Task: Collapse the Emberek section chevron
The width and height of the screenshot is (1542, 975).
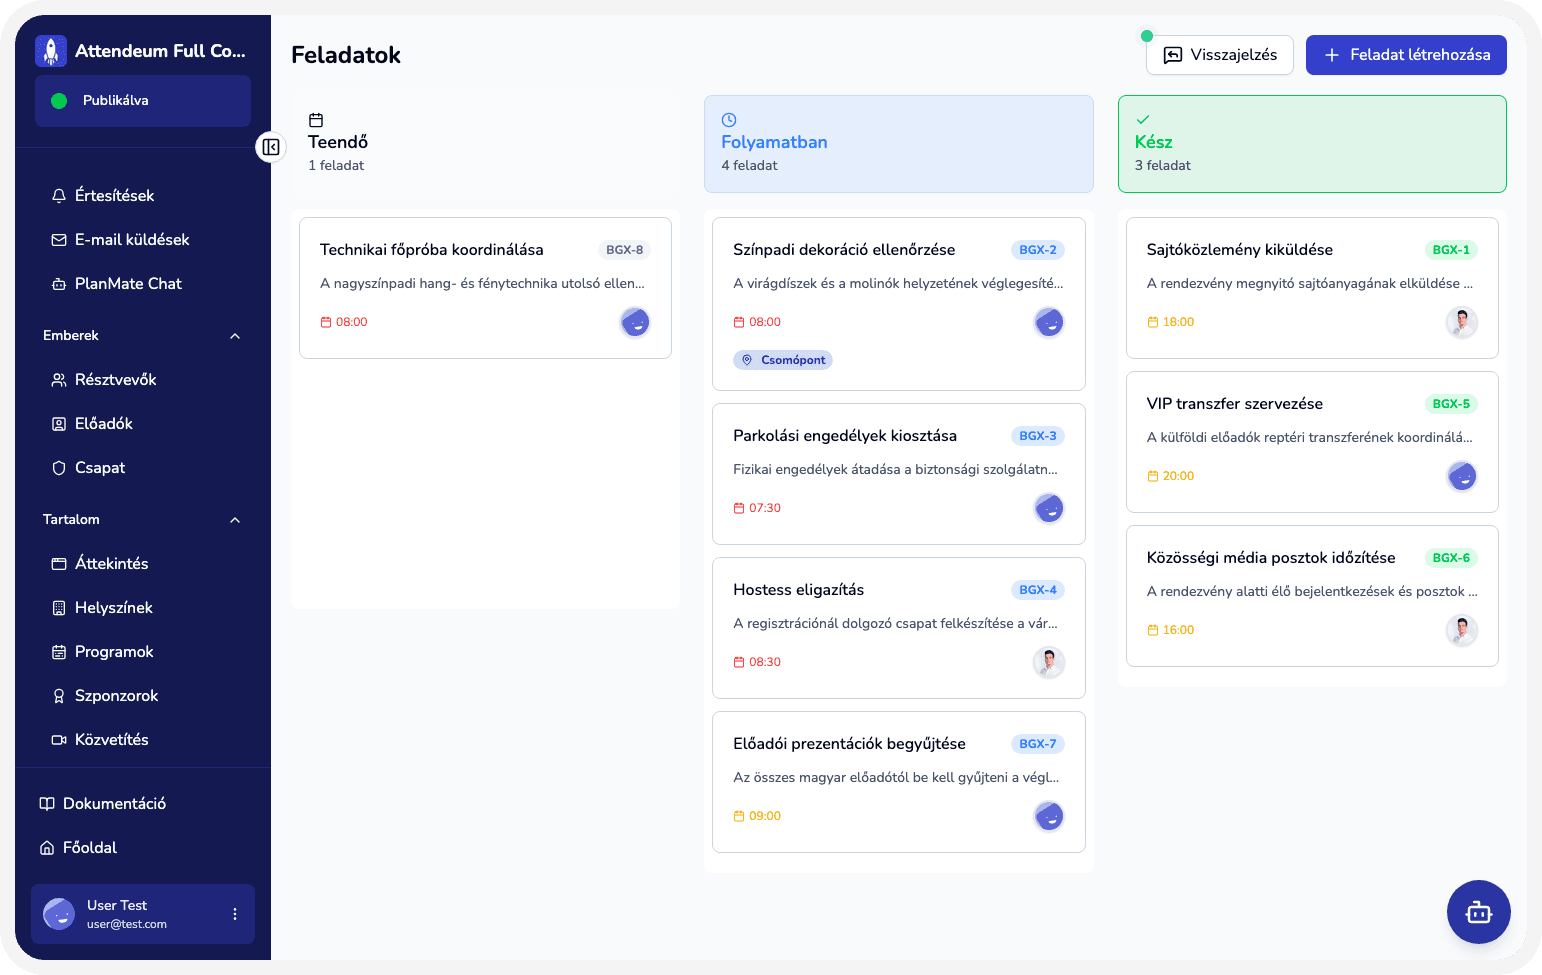Action: tap(235, 336)
